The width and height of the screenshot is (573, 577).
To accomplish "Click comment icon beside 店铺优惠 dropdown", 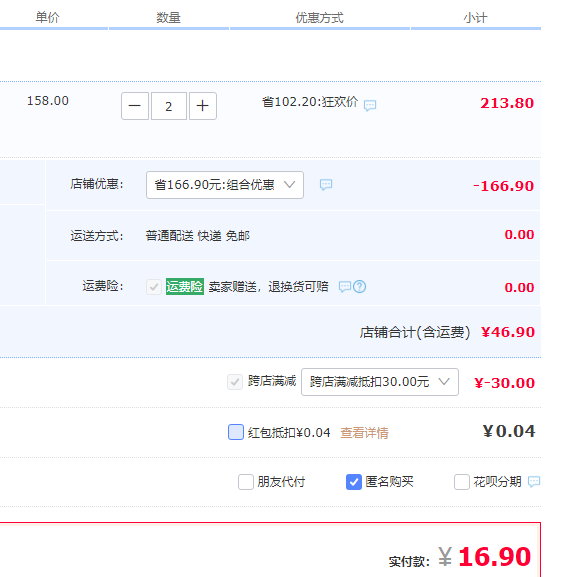I will point(326,184).
